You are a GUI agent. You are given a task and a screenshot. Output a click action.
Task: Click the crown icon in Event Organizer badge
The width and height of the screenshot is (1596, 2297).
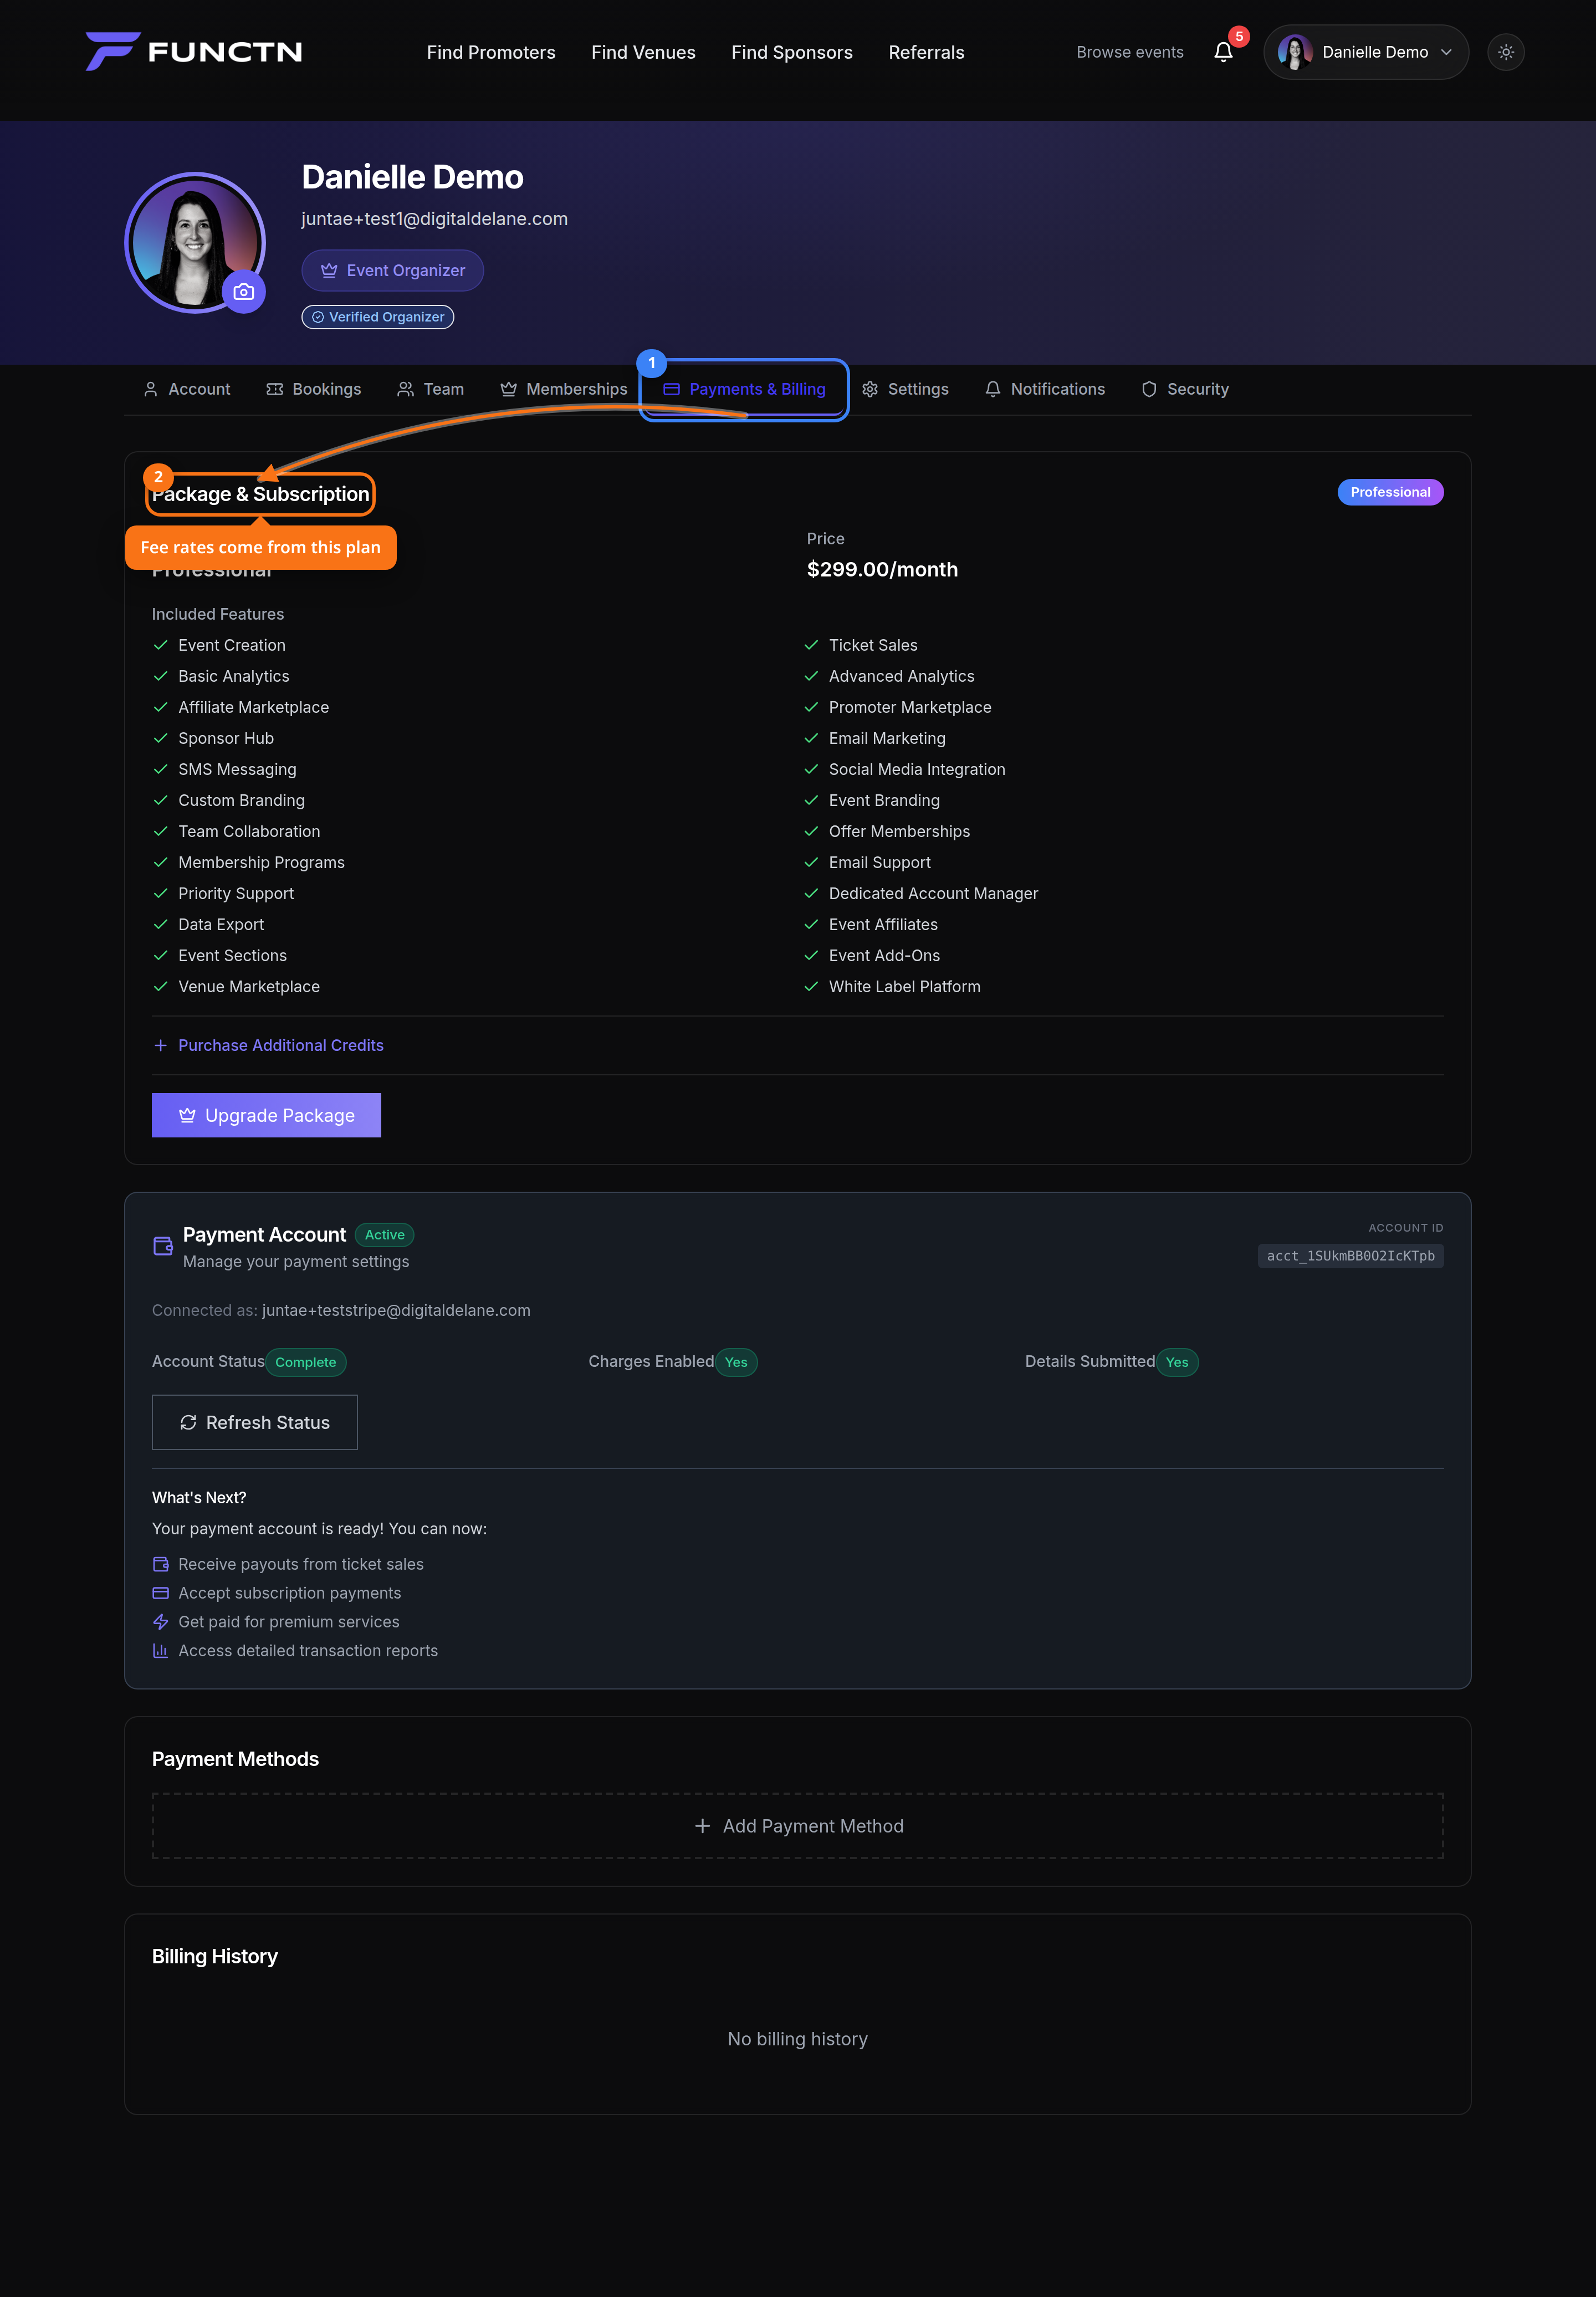pyautogui.click(x=329, y=271)
